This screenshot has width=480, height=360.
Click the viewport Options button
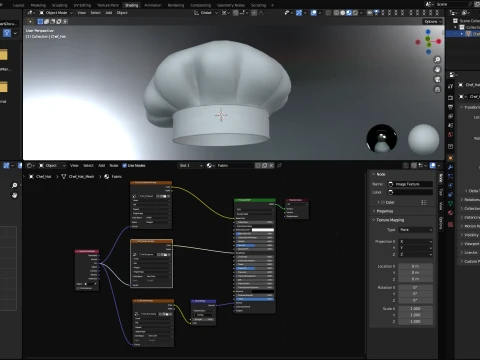pyautogui.click(x=433, y=21)
